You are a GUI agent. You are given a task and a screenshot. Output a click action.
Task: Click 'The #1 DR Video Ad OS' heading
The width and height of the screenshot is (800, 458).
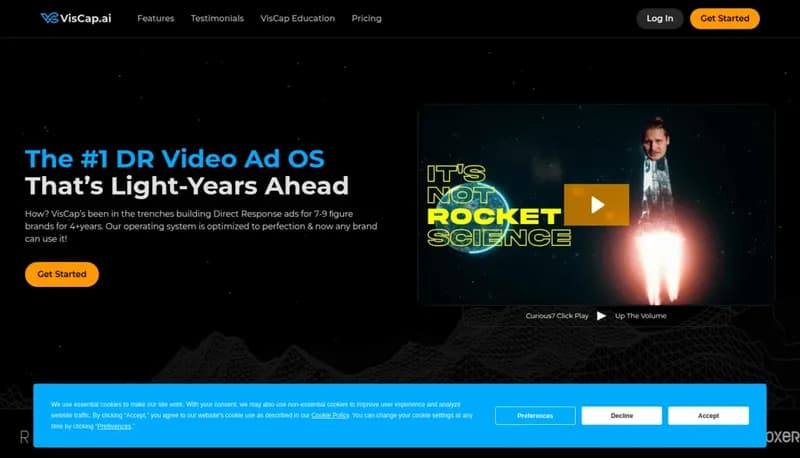click(x=174, y=159)
